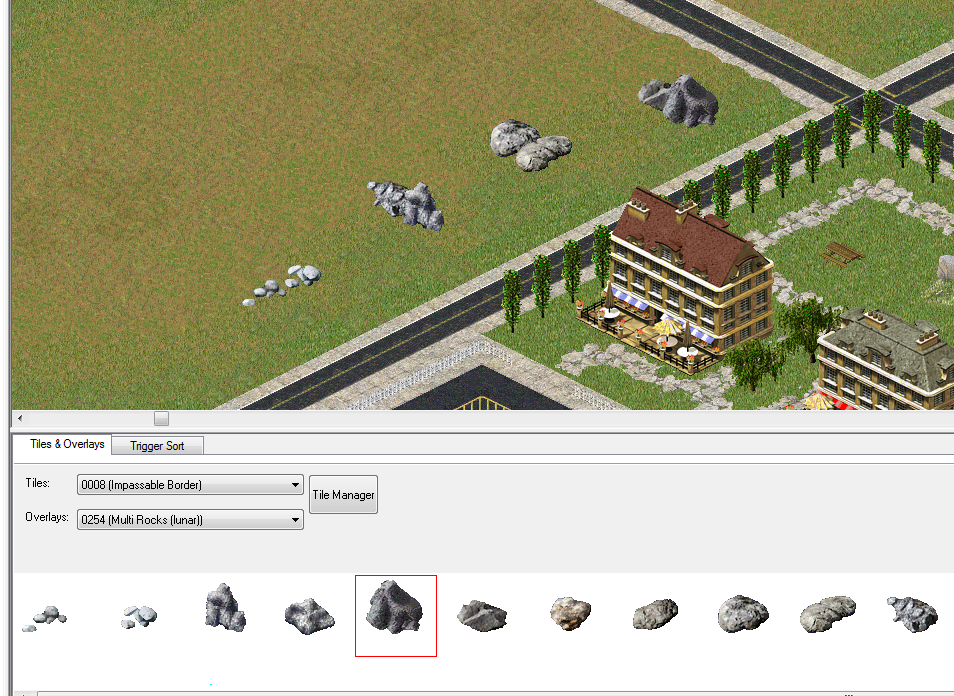Pick the tall jagged rock spire thumbnail
The image size is (954, 696).
[225, 607]
